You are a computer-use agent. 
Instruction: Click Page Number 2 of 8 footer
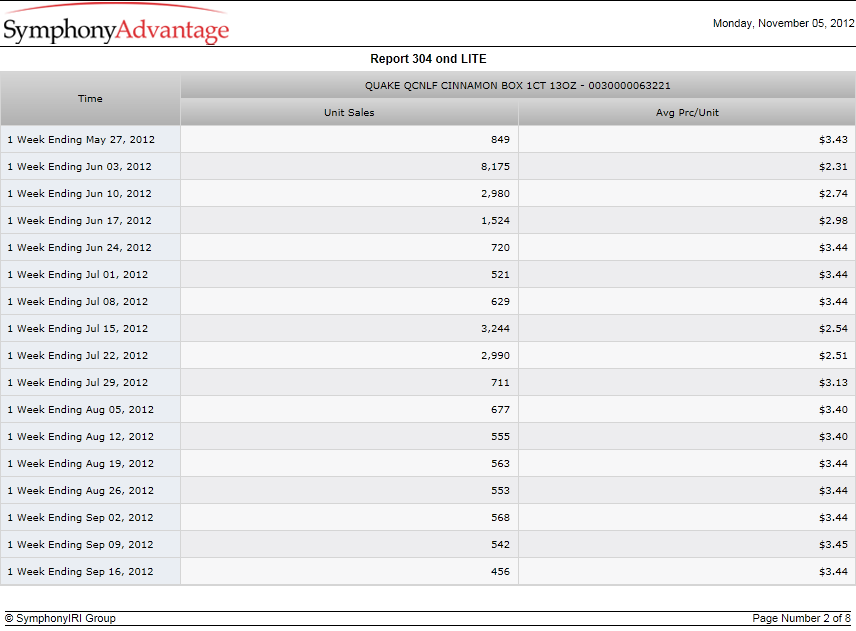[801, 618]
